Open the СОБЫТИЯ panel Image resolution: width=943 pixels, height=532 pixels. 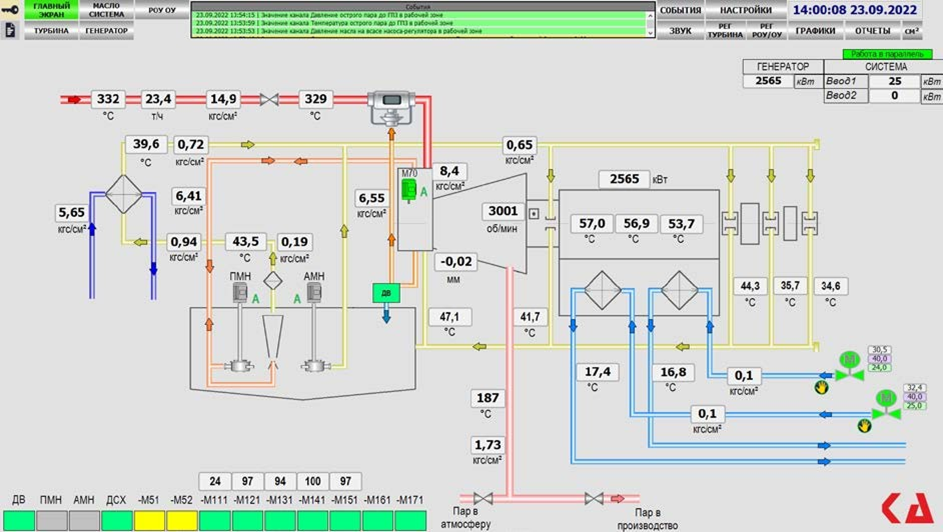click(x=680, y=10)
